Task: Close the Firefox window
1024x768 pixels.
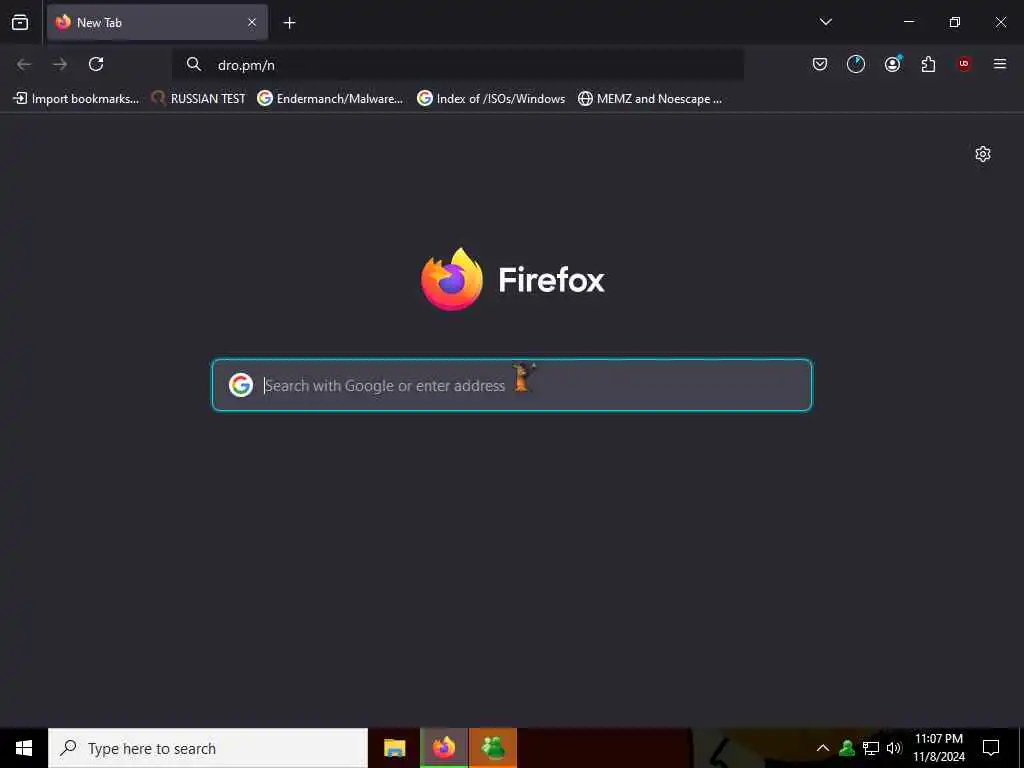Action: [1000, 22]
